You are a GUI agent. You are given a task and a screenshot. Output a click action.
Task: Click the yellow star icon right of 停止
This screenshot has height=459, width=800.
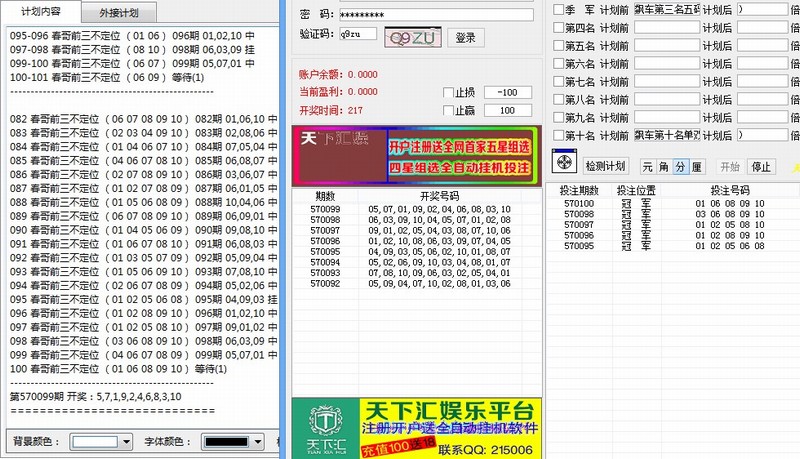pyautogui.click(x=794, y=166)
